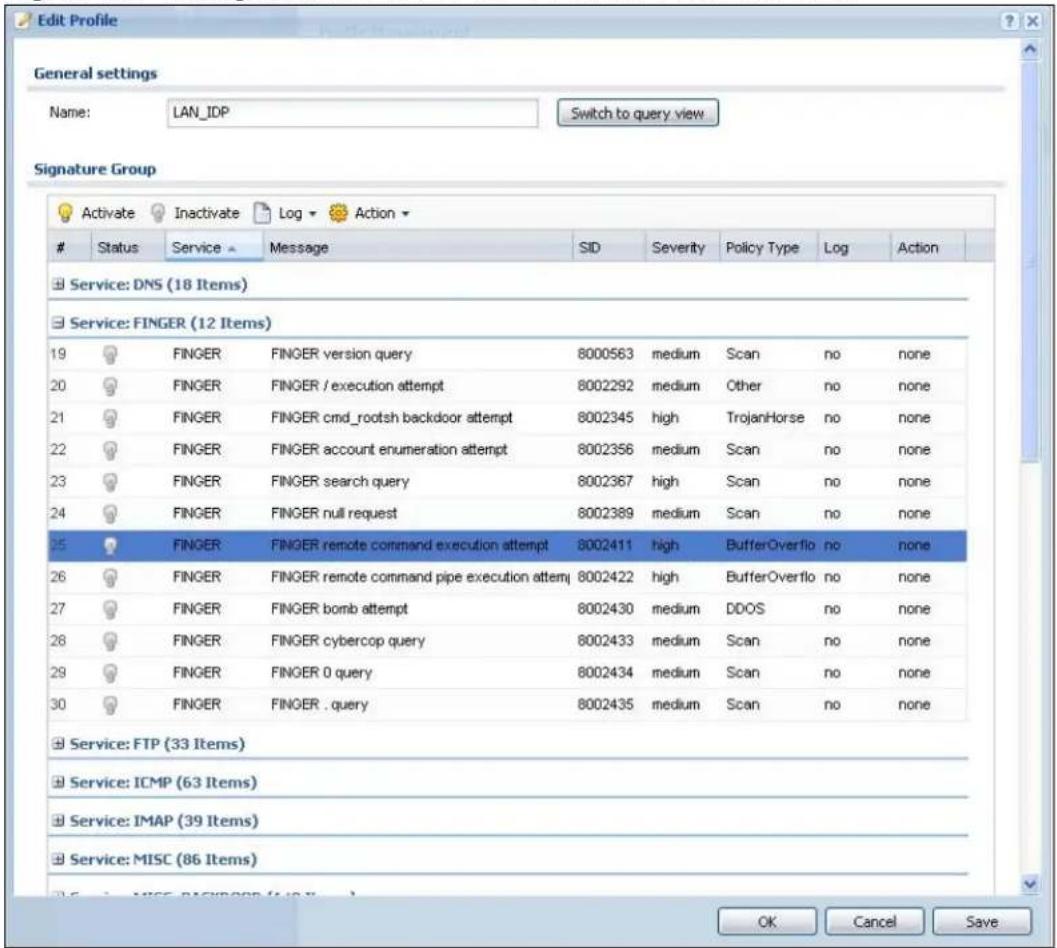This screenshot has width=1057, height=948.
Task: Click status bulb for remote command pipe execution
Action: 110,577
